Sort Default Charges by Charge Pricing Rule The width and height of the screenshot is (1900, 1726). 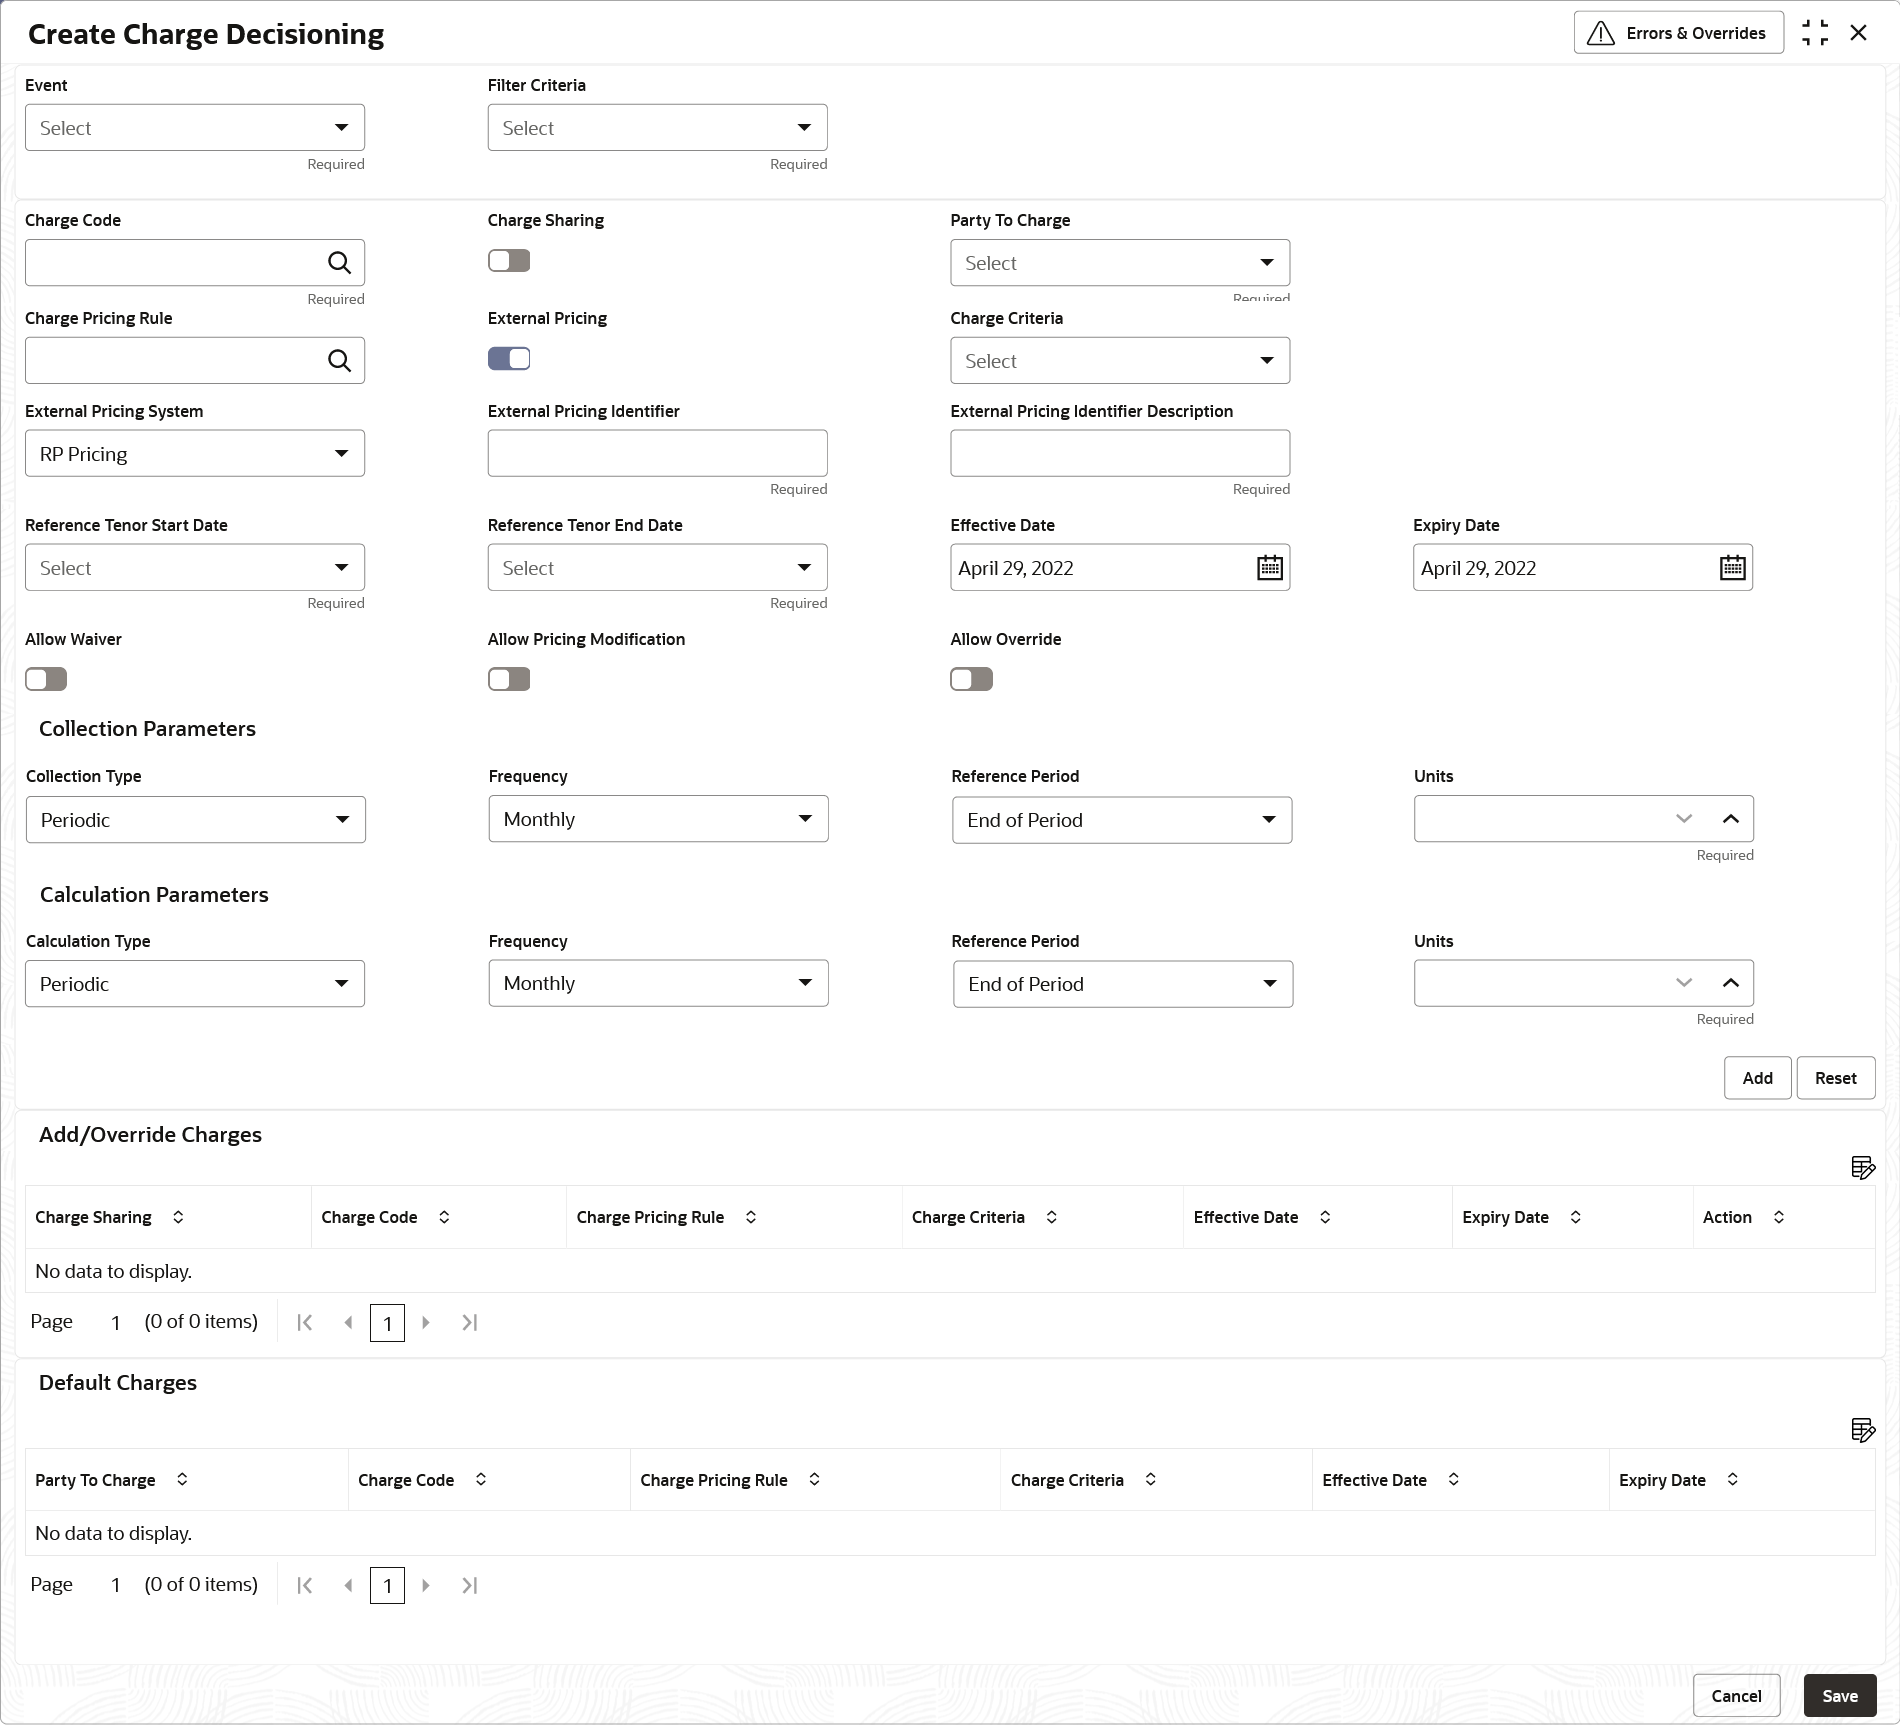coord(815,1479)
